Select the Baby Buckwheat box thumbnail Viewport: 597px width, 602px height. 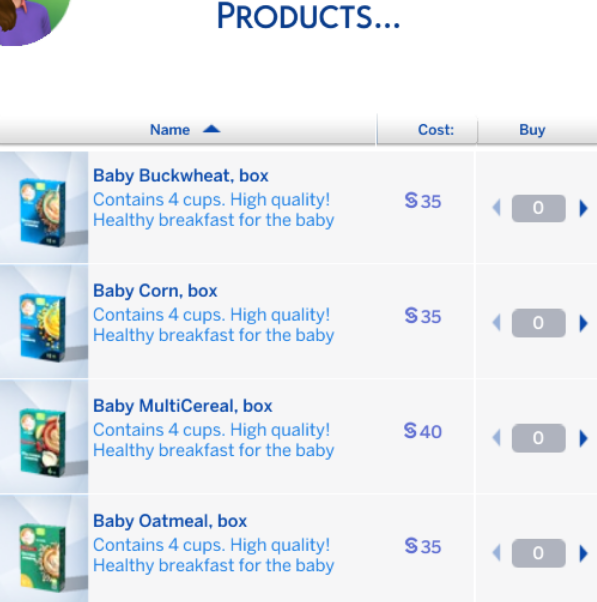click(x=44, y=207)
